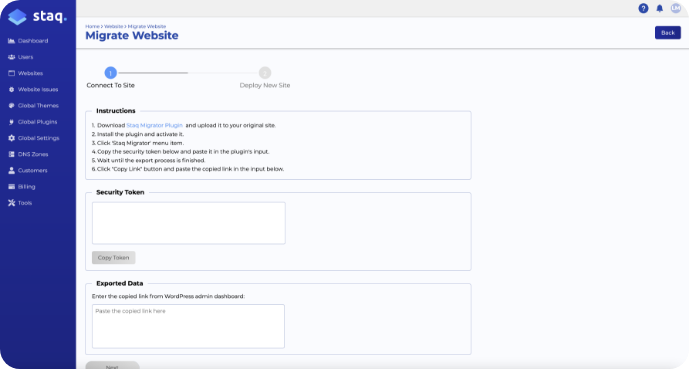Open the help question mark icon
The height and width of the screenshot is (369, 689).
pyautogui.click(x=643, y=8)
